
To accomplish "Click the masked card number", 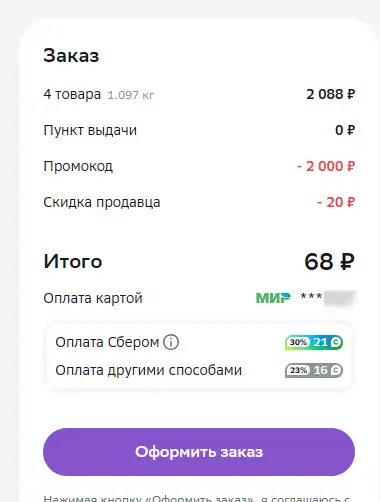I will tap(328, 297).
